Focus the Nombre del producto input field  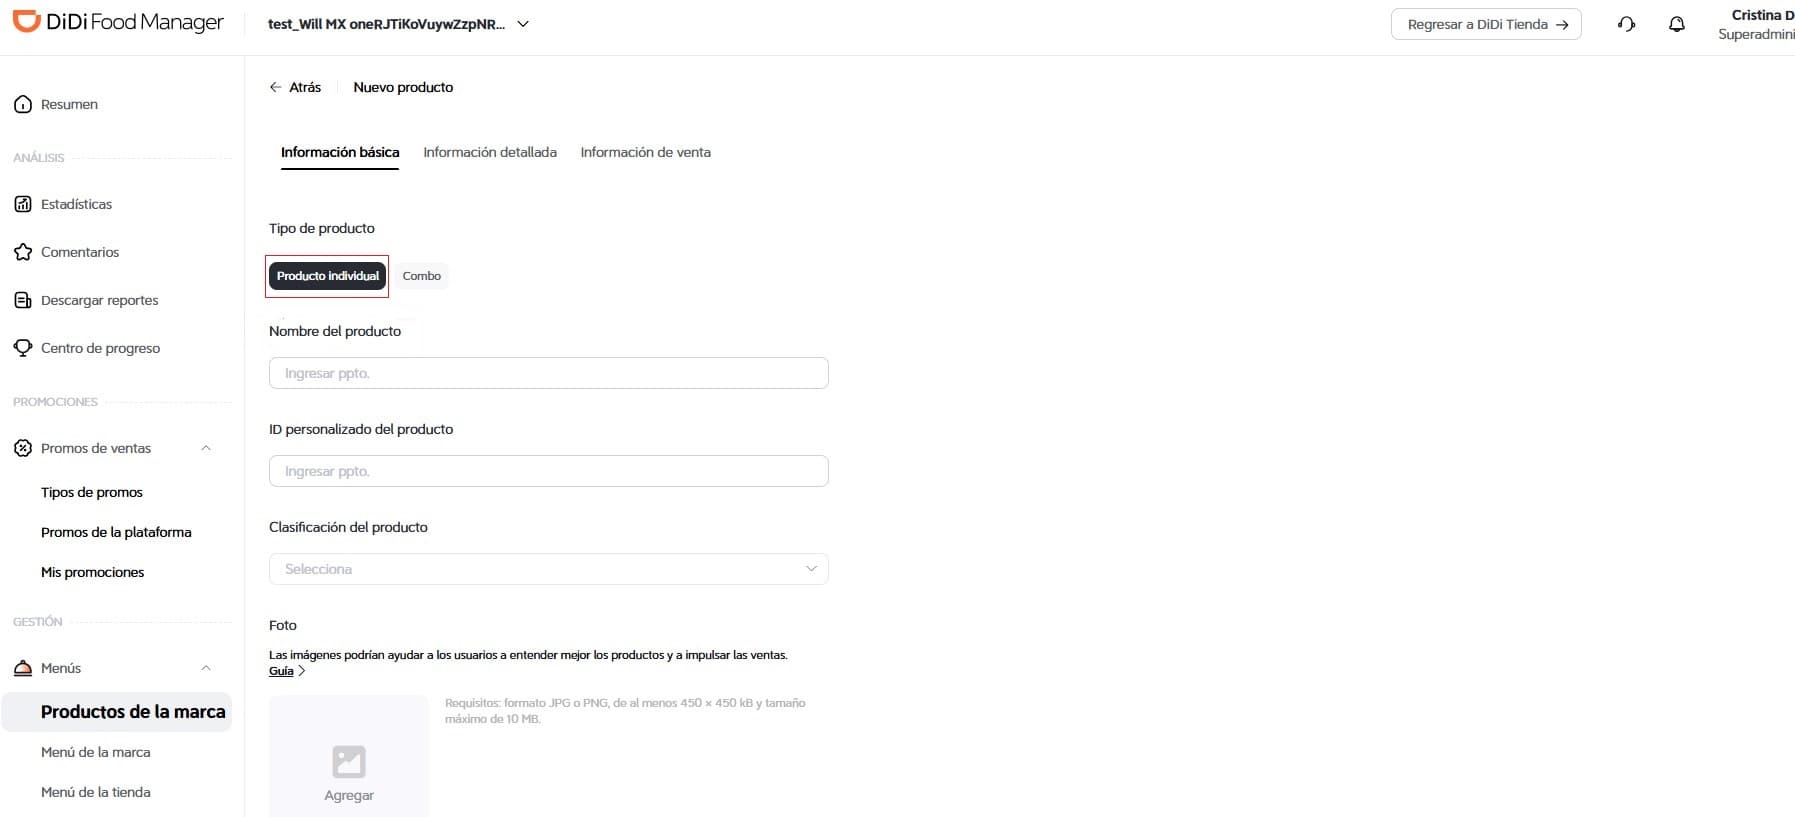[549, 373]
